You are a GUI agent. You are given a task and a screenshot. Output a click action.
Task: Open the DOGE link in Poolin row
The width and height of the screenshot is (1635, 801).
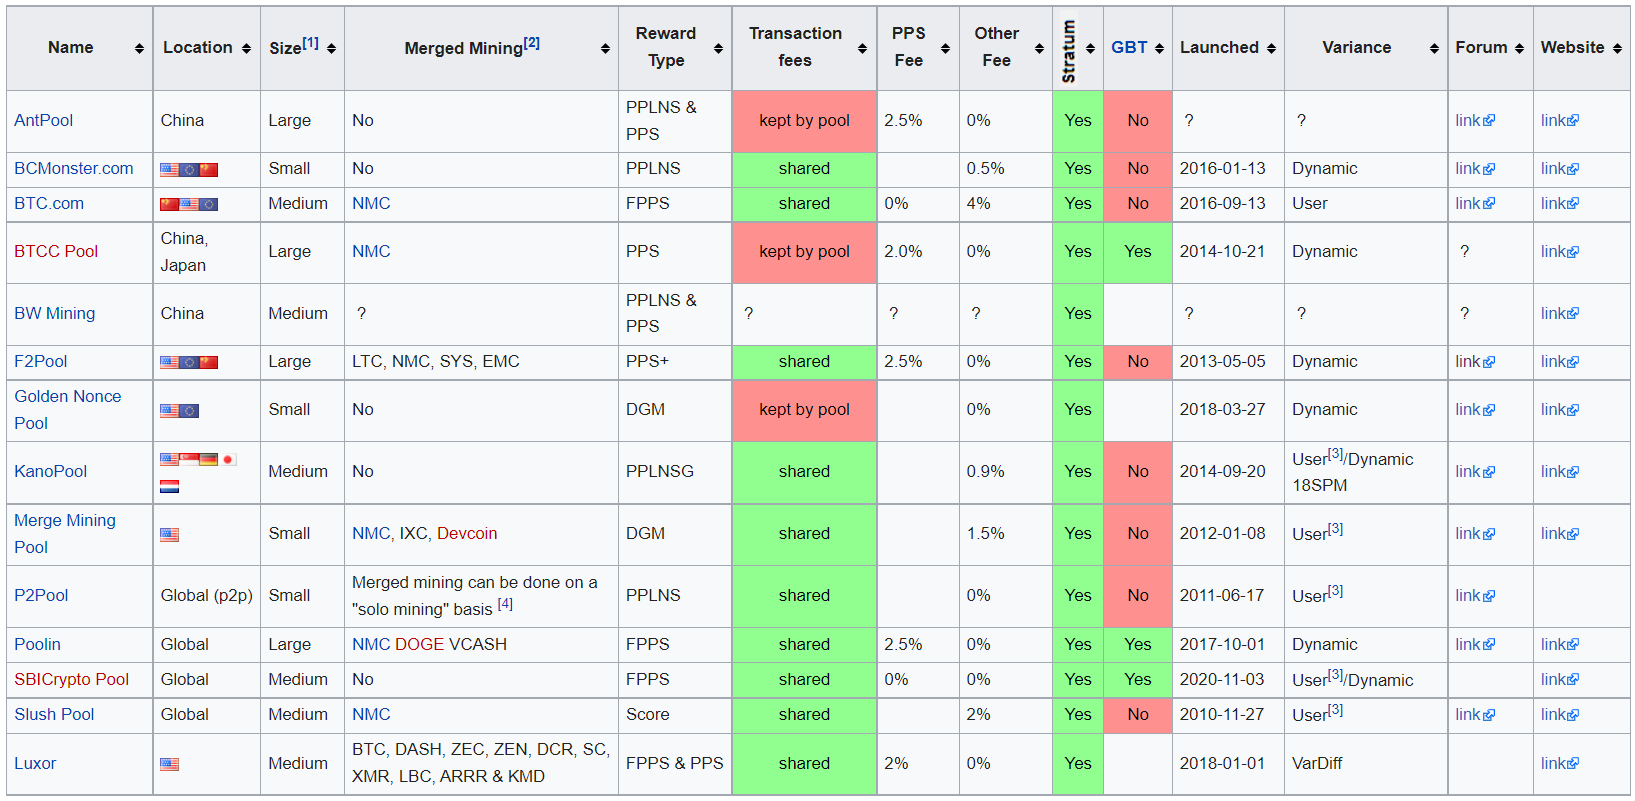(x=420, y=644)
